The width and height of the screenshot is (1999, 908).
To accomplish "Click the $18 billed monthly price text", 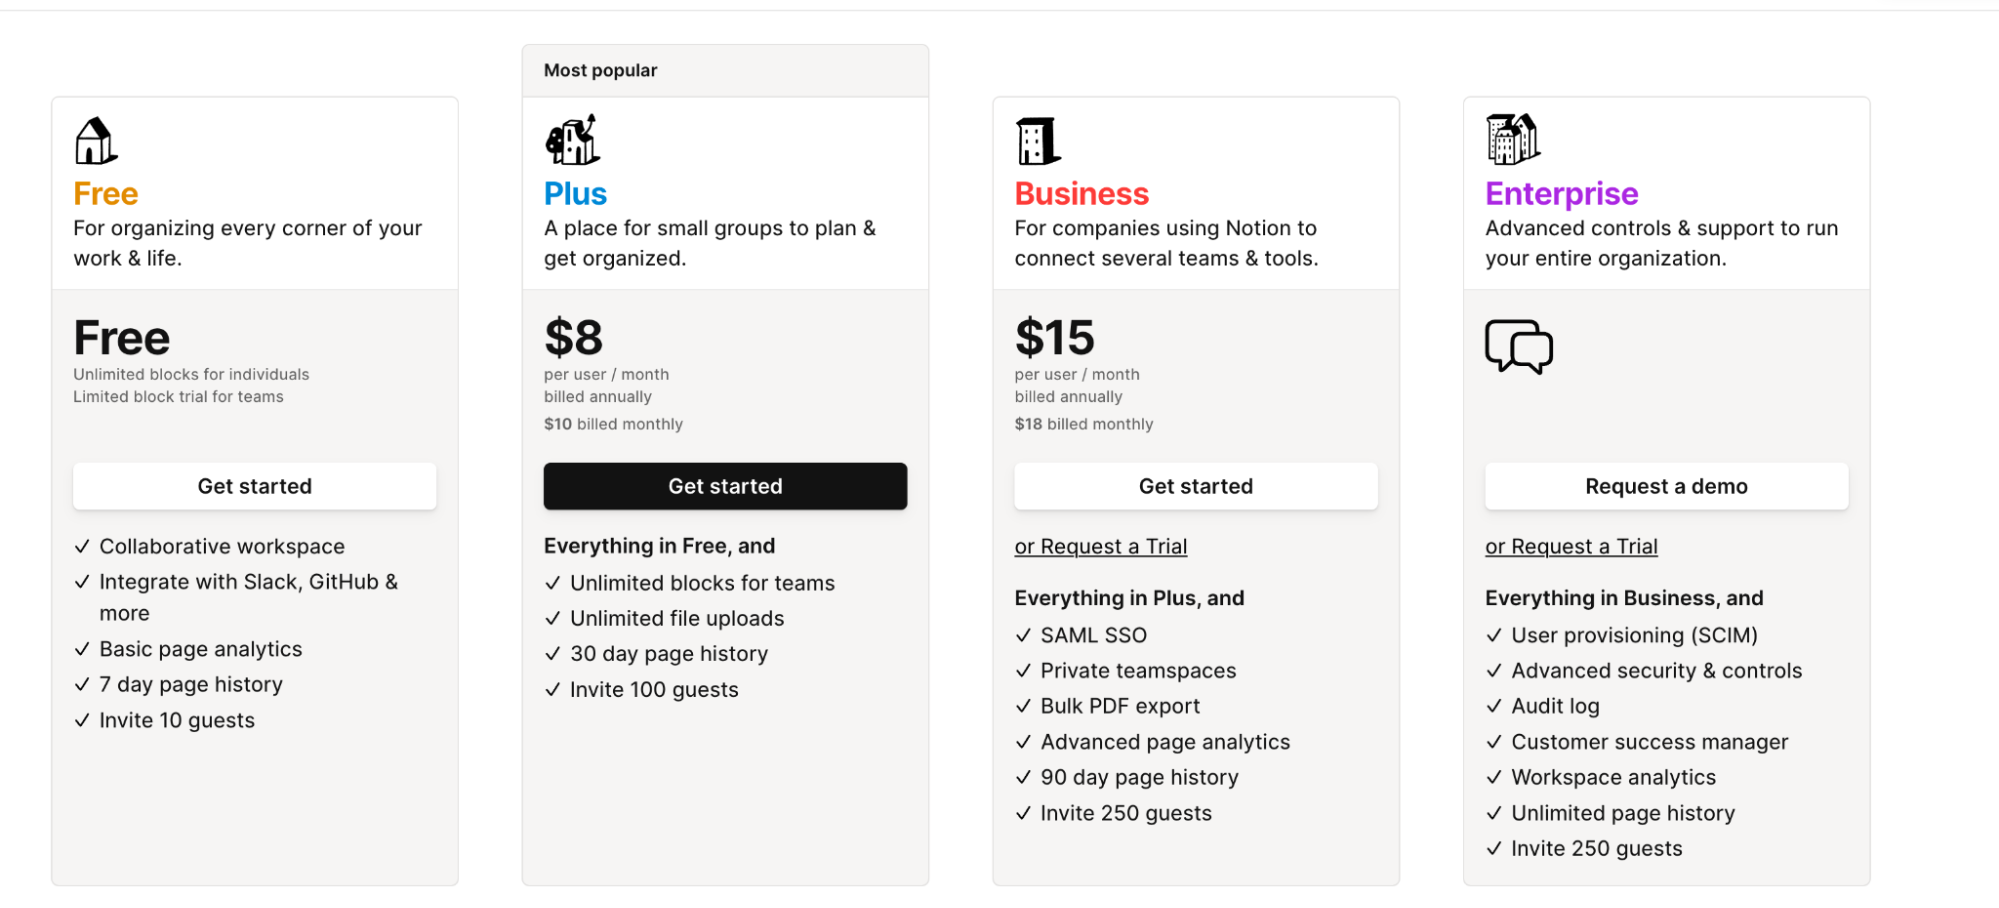I will coord(1084,423).
